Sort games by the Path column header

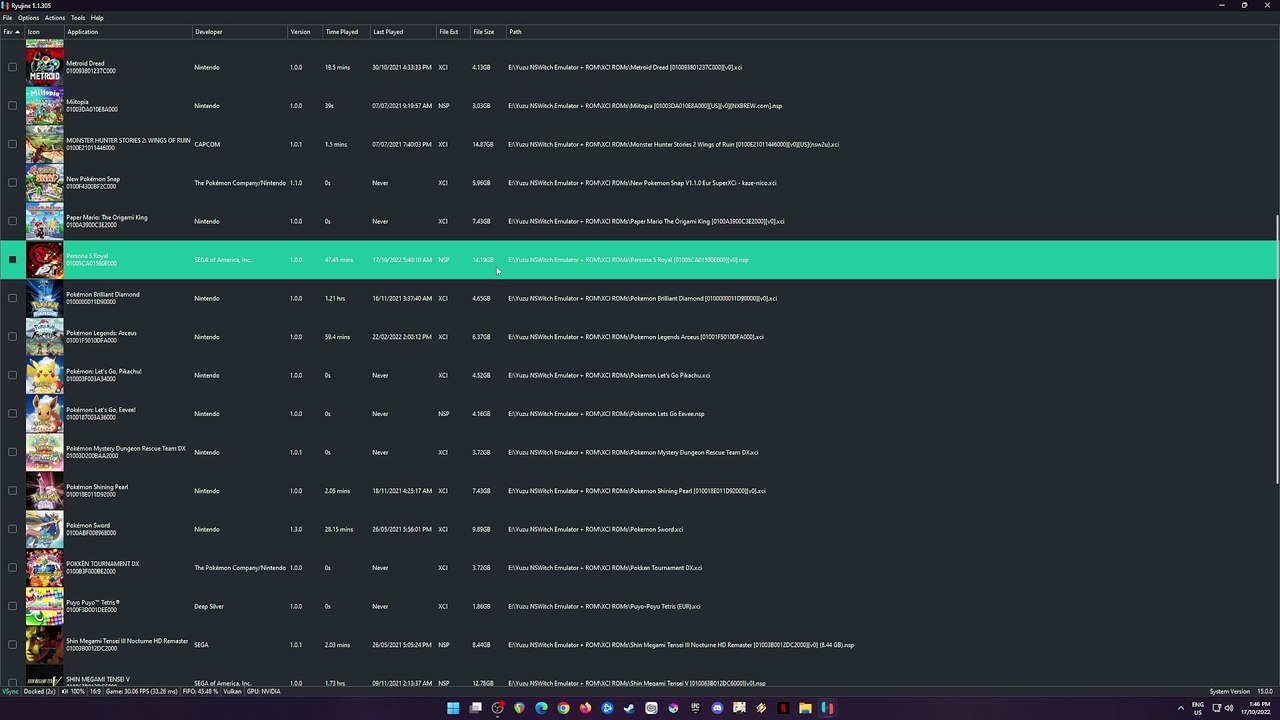pyautogui.click(x=890, y=32)
